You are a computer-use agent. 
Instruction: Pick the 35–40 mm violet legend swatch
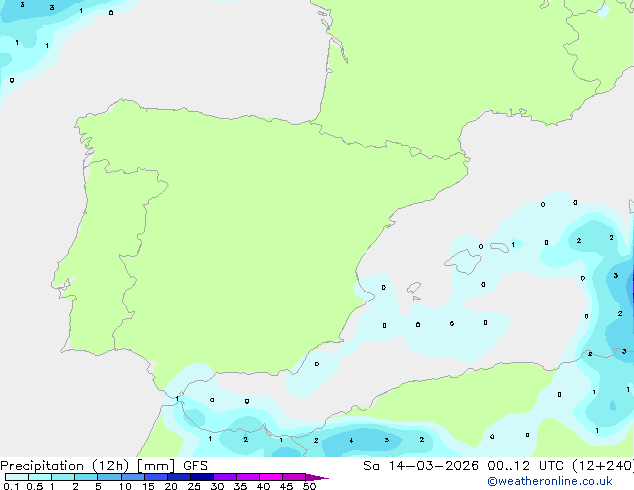(248, 477)
